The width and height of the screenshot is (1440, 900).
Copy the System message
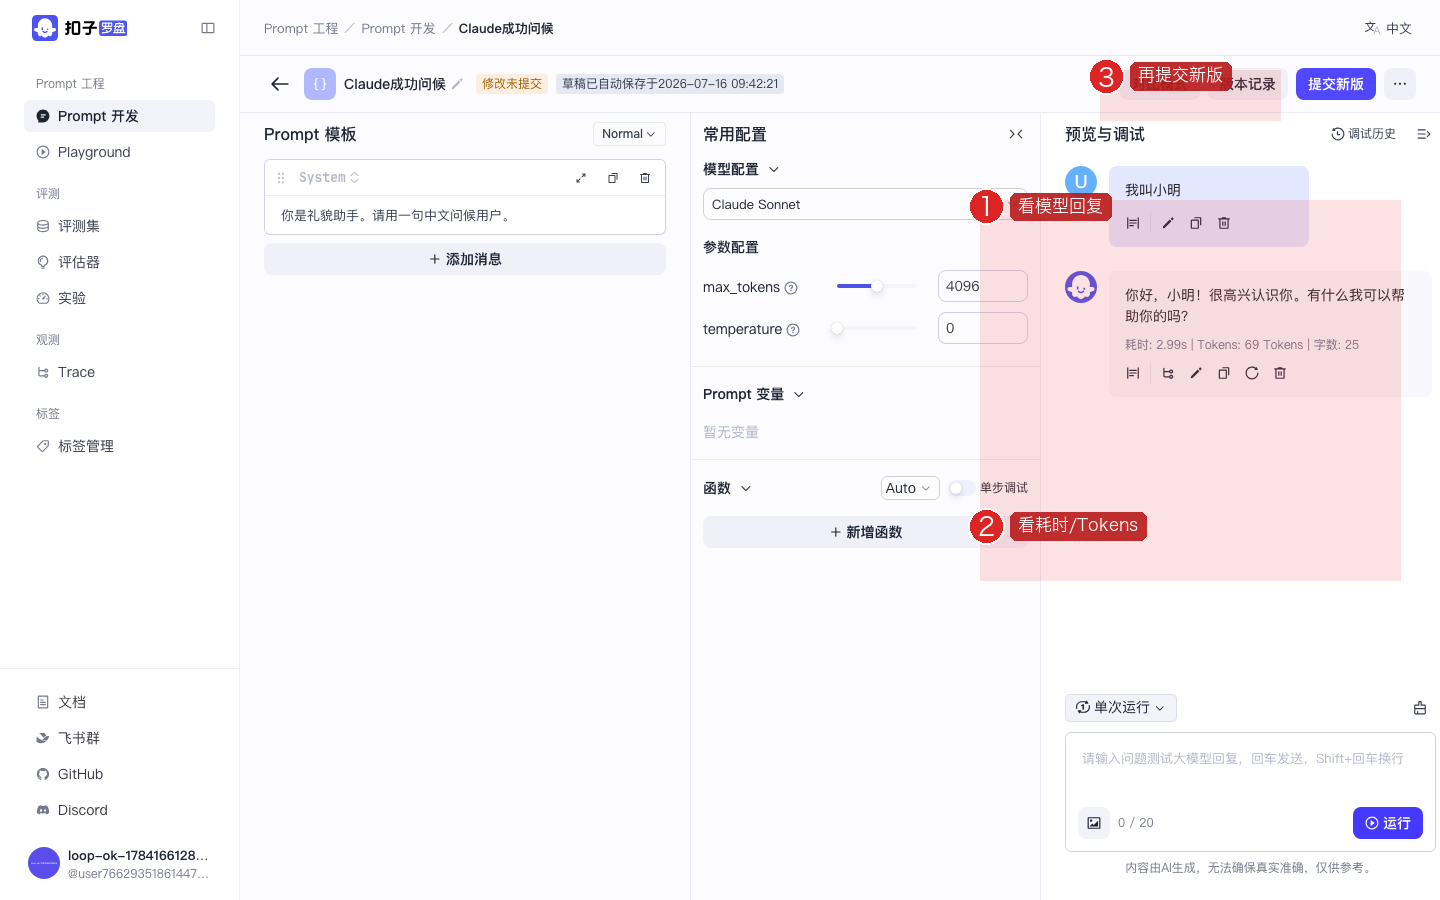(613, 178)
